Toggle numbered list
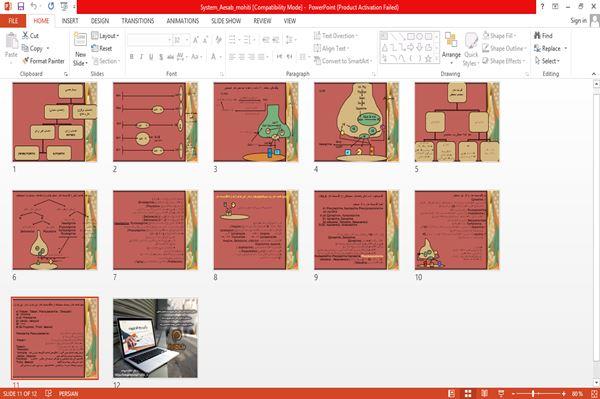The image size is (600, 399). pyautogui.click(x=248, y=40)
